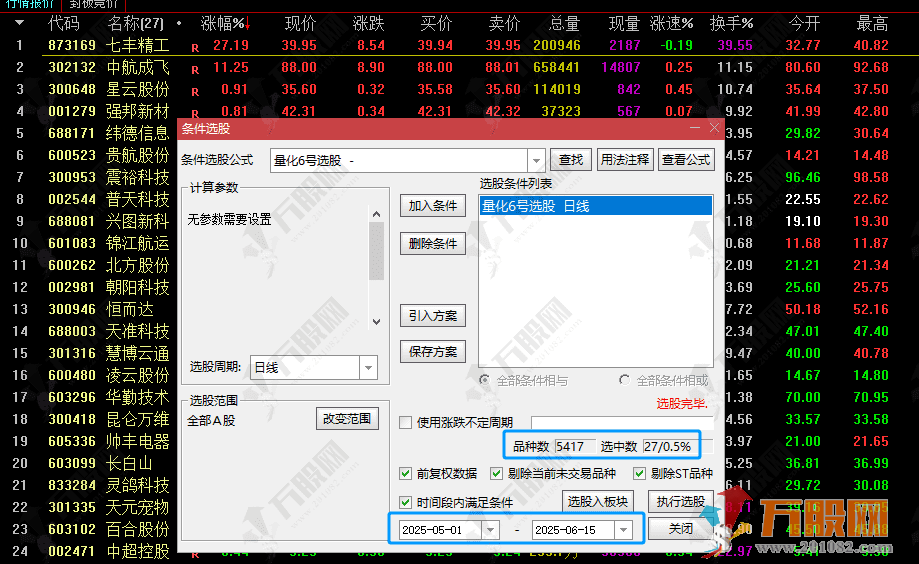Toggle 使用涨跌不定周期 checkbox

tap(405, 422)
